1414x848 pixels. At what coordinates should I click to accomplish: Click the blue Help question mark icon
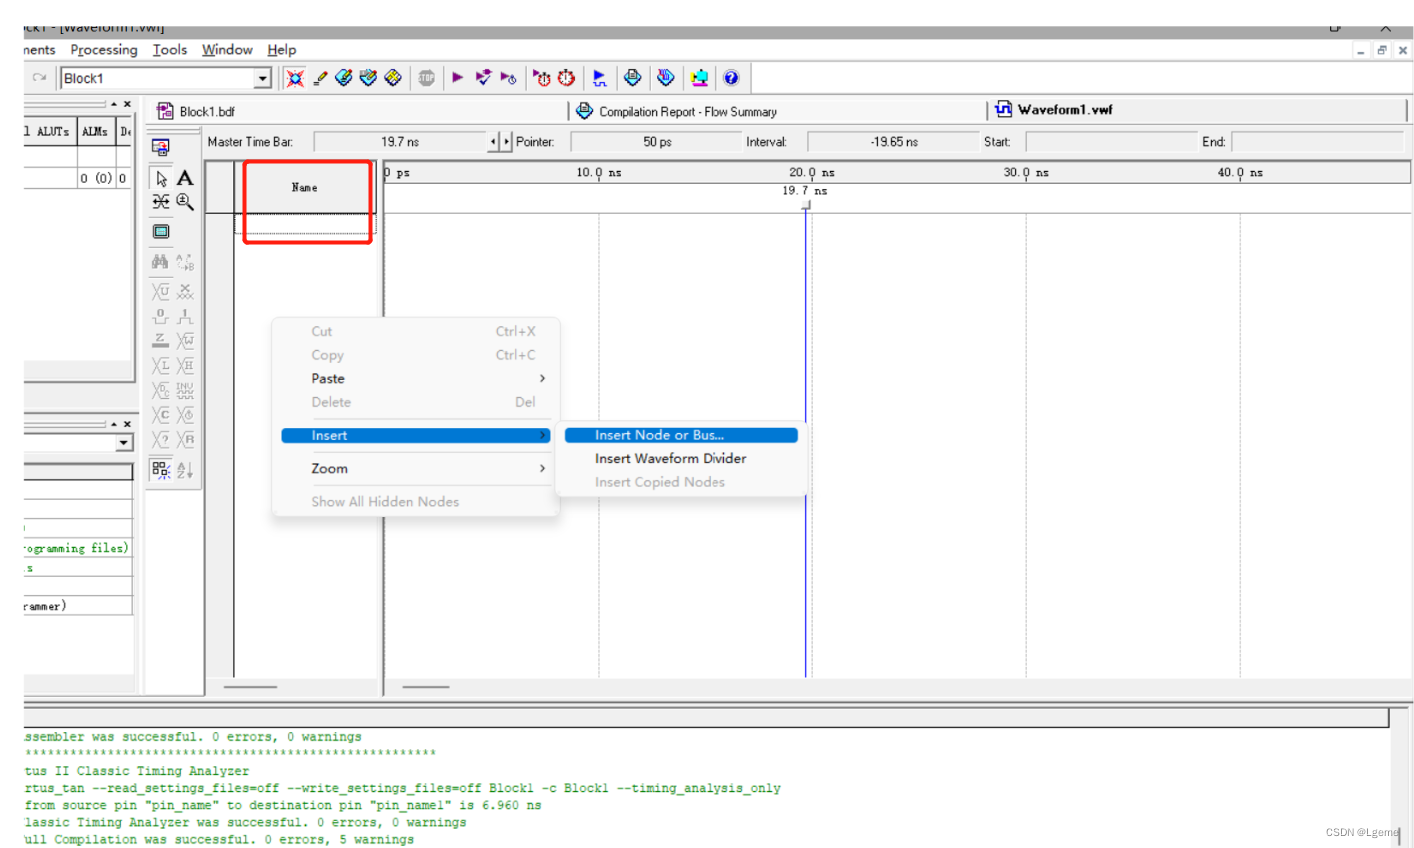click(732, 77)
